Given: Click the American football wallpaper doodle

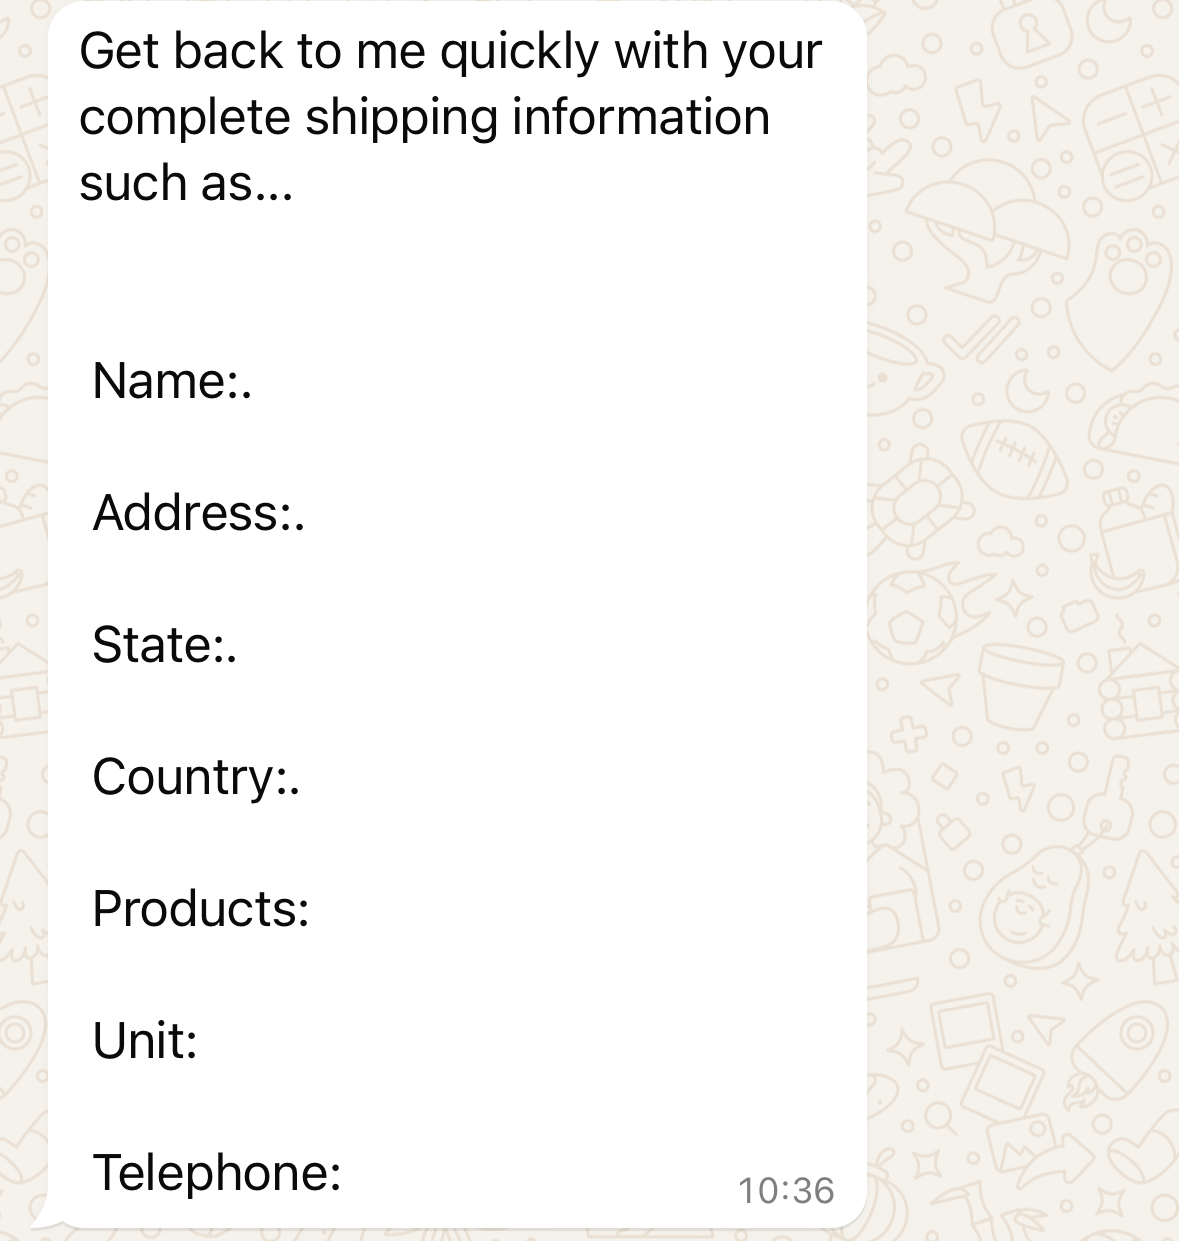Looking at the screenshot, I should 1015,458.
